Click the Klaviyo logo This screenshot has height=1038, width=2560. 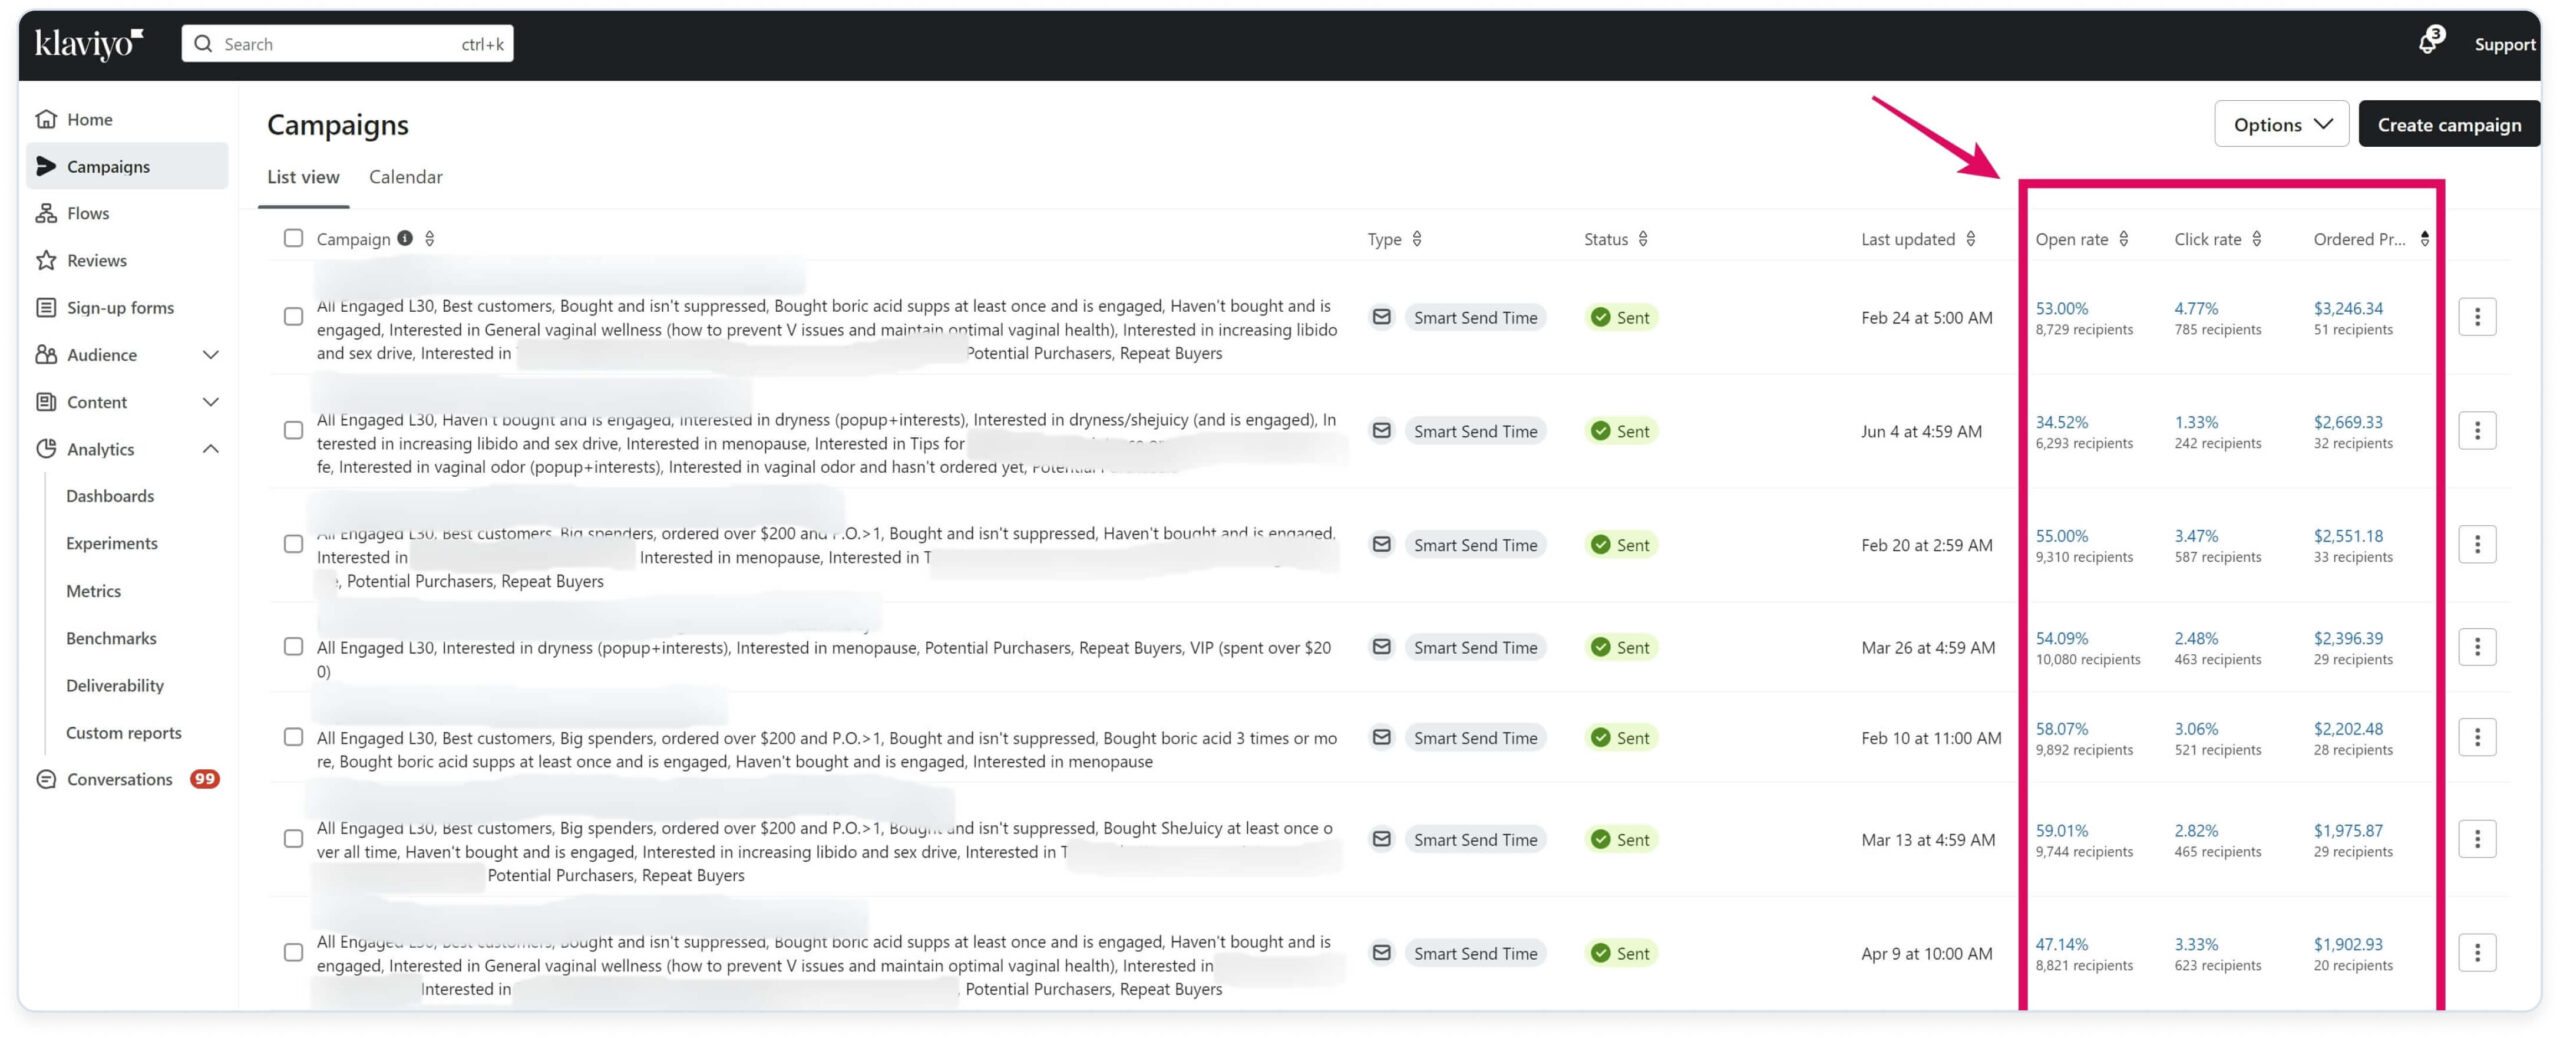pyautogui.click(x=89, y=43)
